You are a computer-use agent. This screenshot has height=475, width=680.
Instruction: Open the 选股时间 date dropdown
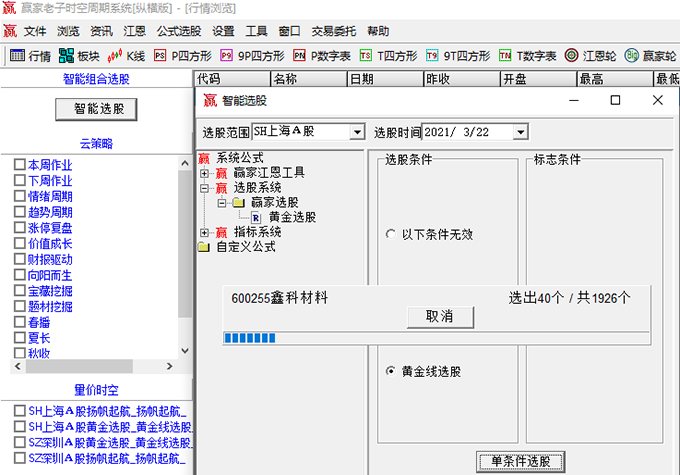519,131
